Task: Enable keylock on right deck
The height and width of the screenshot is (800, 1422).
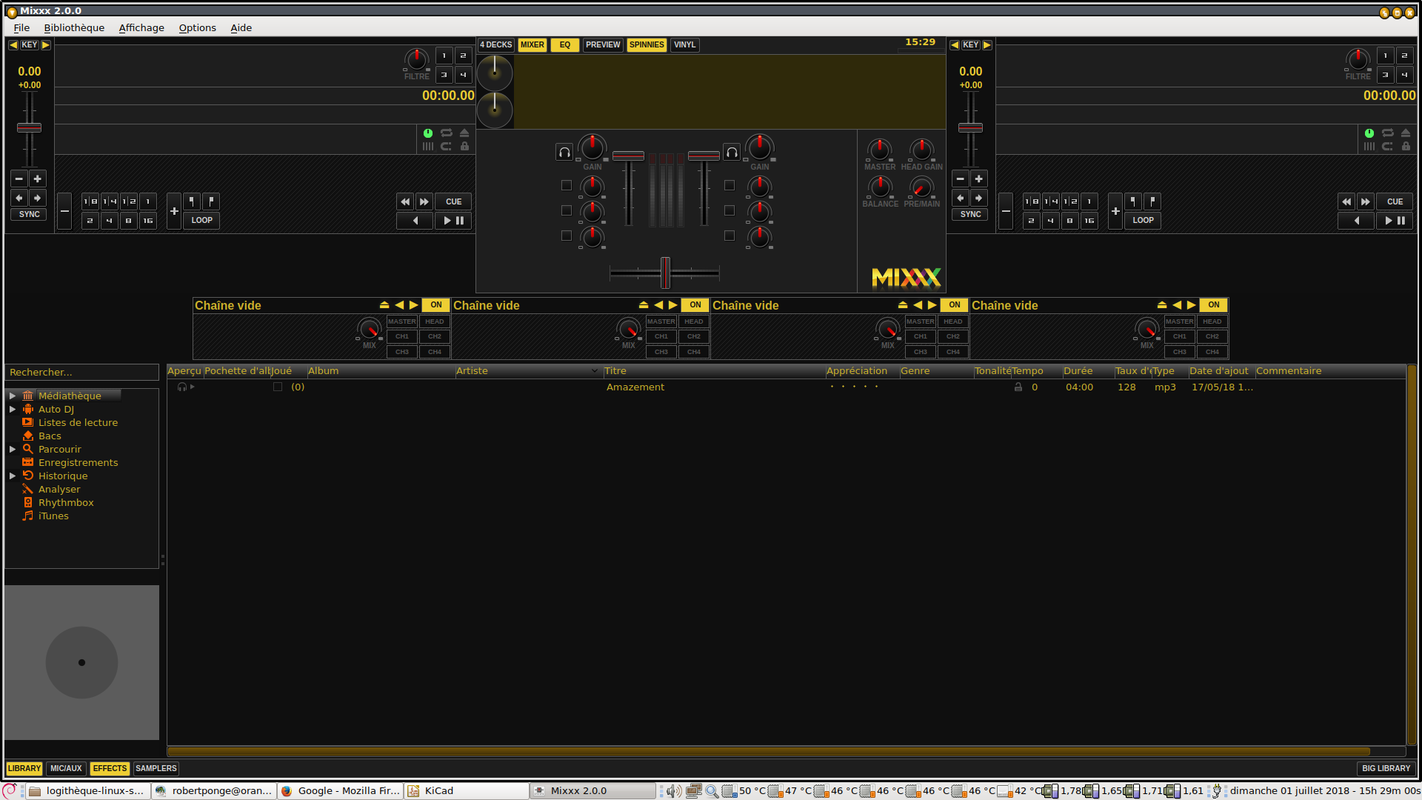Action: point(1406,147)
